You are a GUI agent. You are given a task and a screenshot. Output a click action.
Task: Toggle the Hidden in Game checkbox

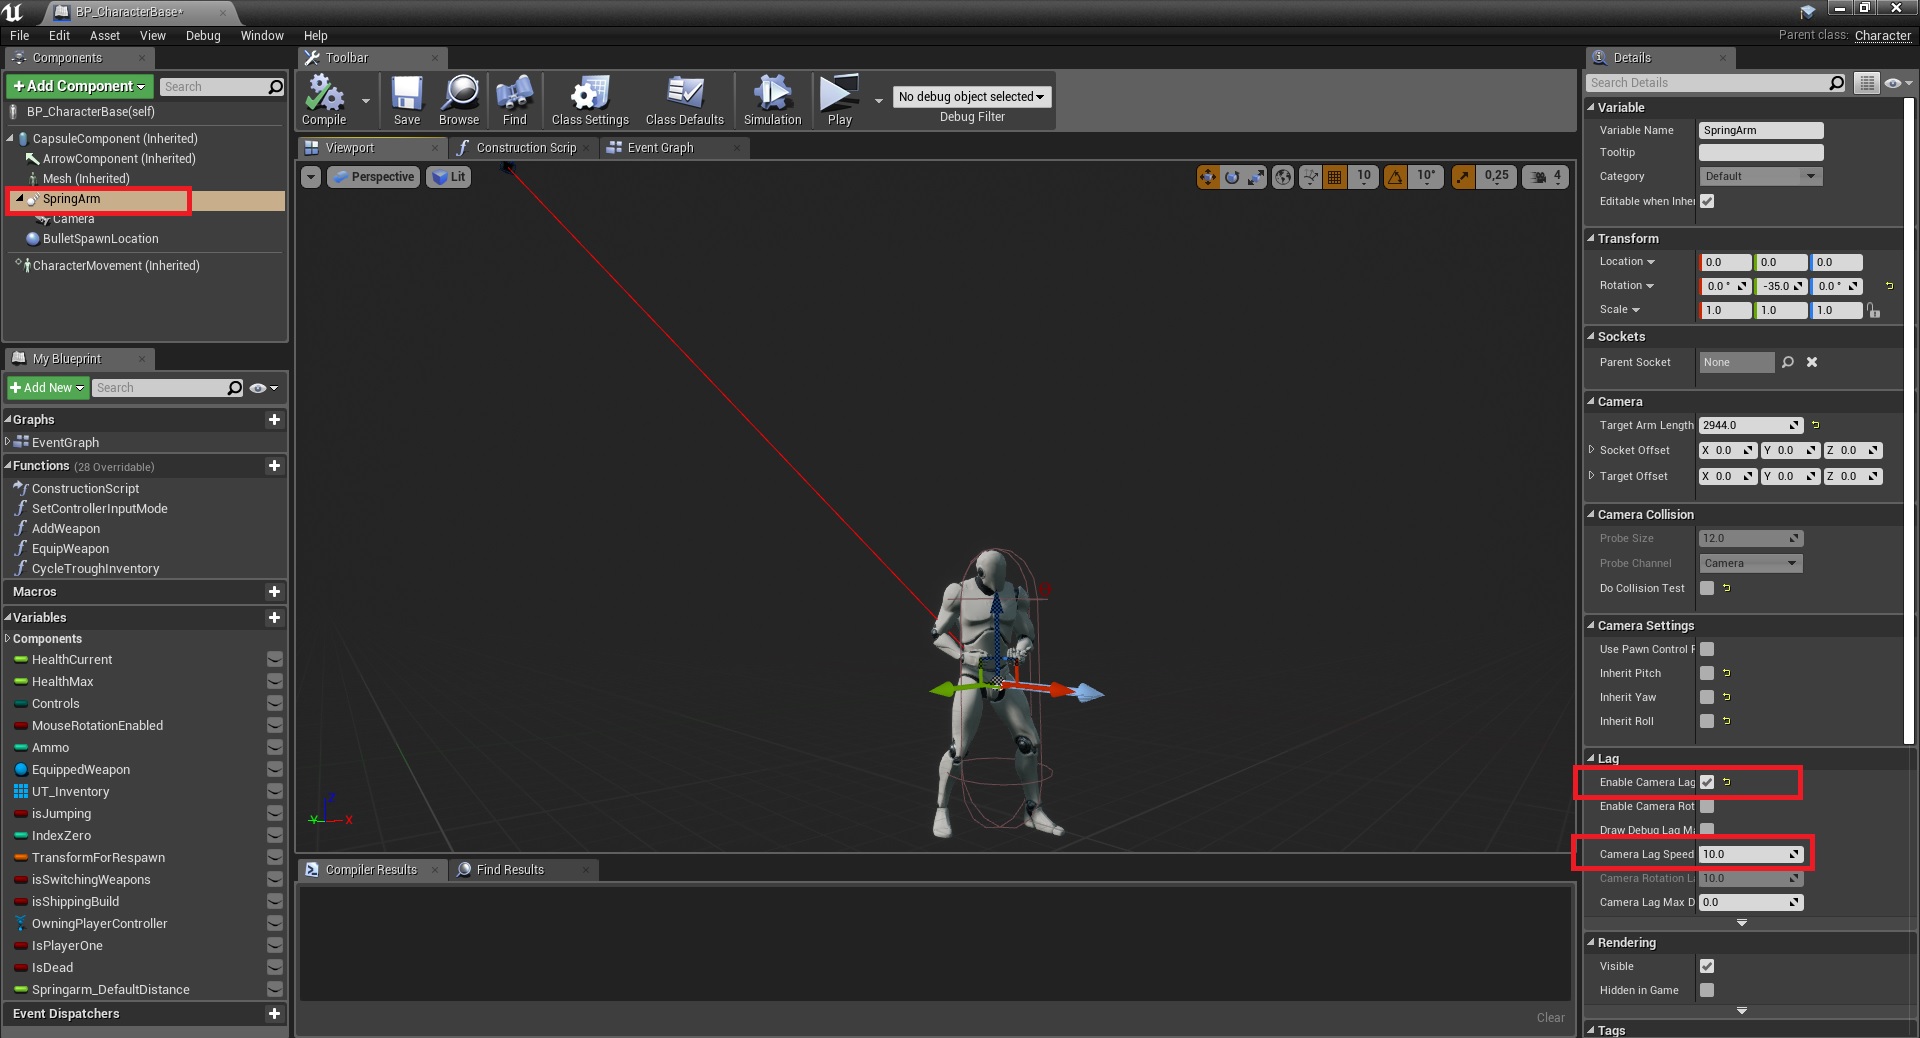click(x=1707, y=990)
